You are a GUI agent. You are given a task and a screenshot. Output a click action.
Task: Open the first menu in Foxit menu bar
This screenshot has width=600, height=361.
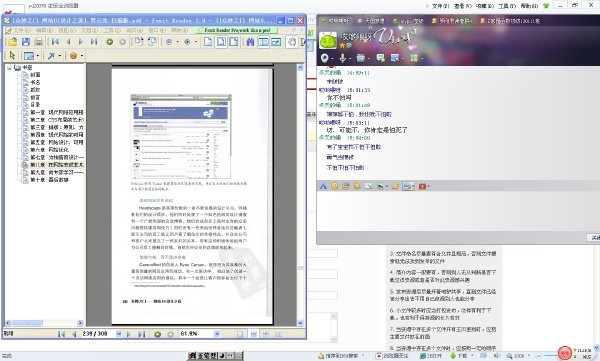click(x=14, y=30)
